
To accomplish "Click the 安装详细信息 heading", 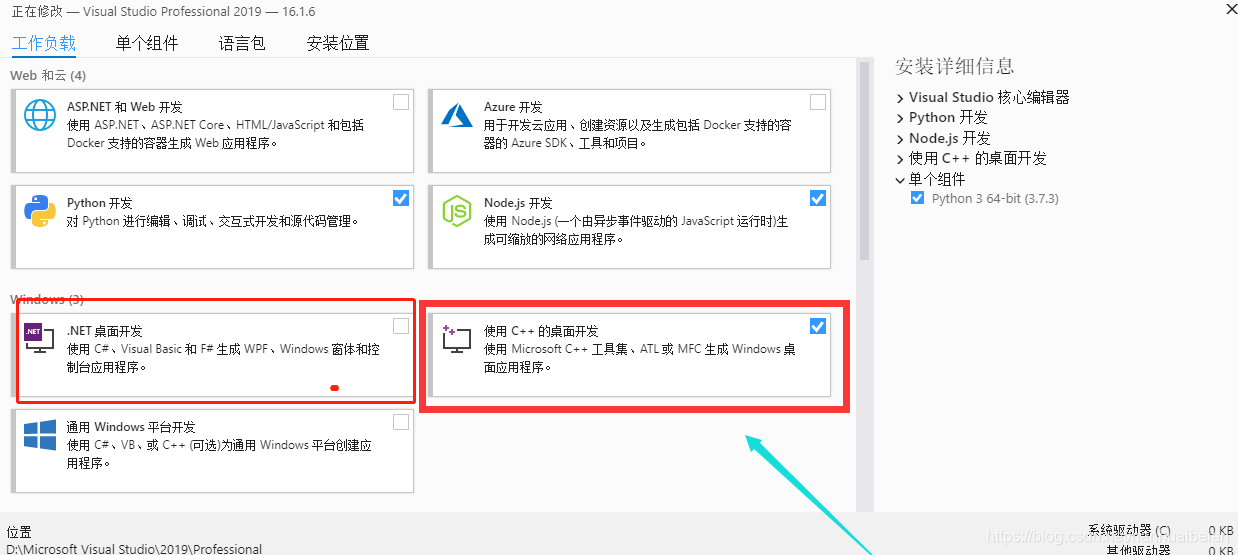I will pos(955,67).
